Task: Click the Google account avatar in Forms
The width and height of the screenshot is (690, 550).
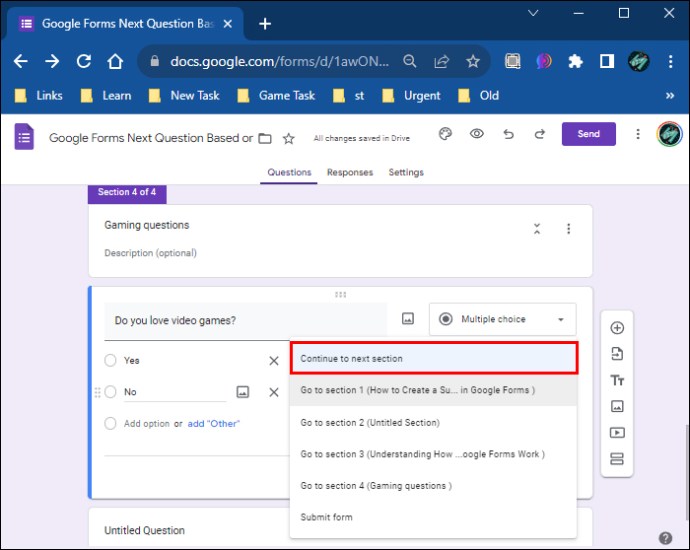Action: point(669,134)
